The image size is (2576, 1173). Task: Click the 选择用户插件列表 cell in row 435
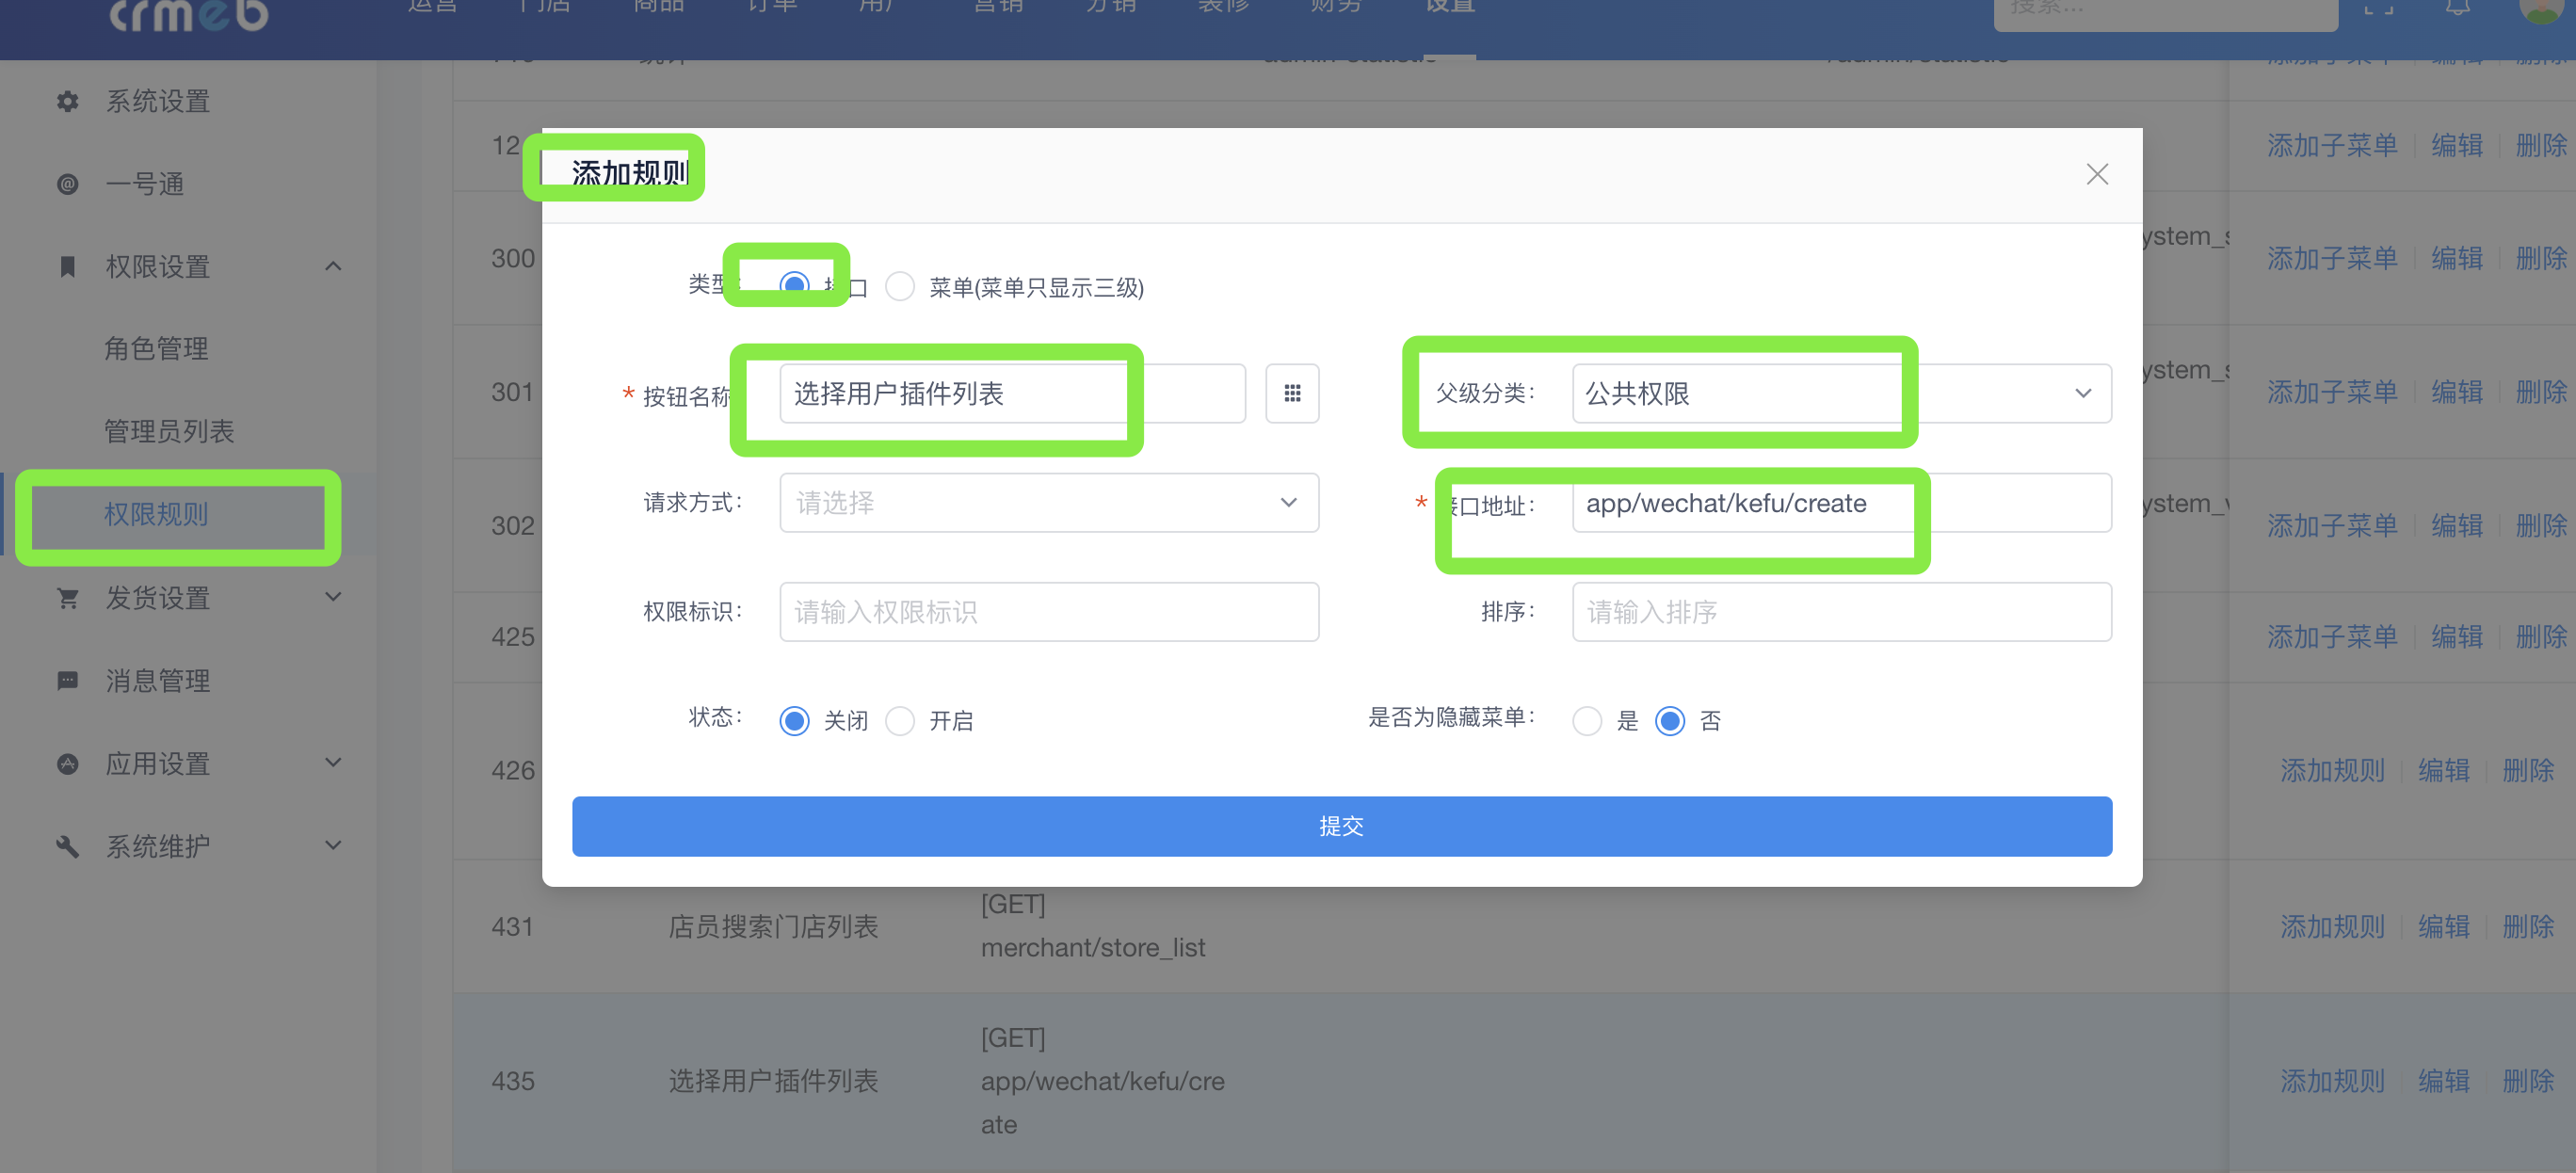coord(773,1081)
